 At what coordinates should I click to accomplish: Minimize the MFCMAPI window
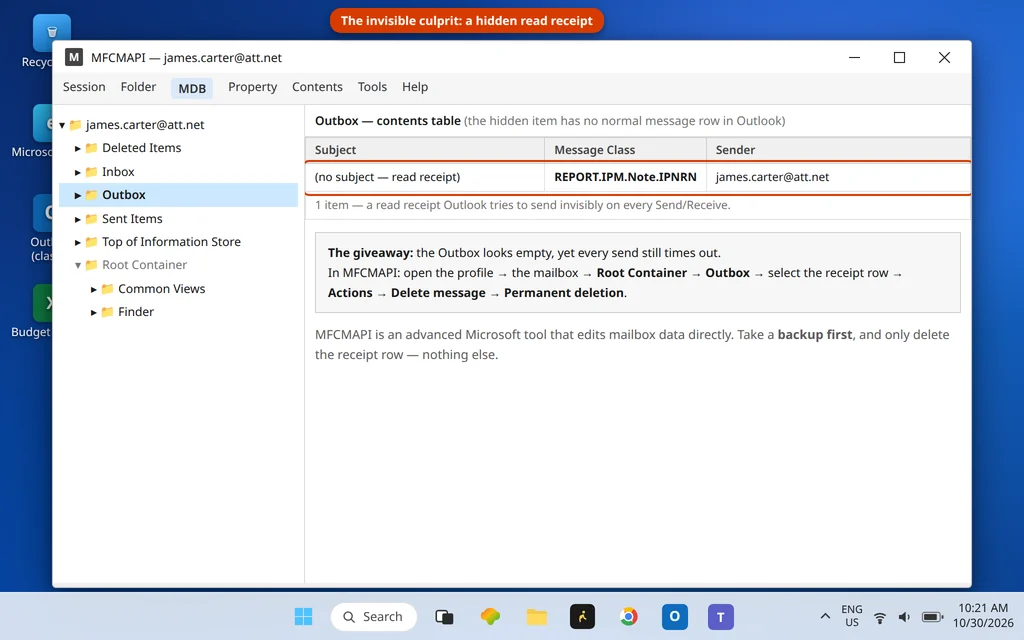coord(854,57)
